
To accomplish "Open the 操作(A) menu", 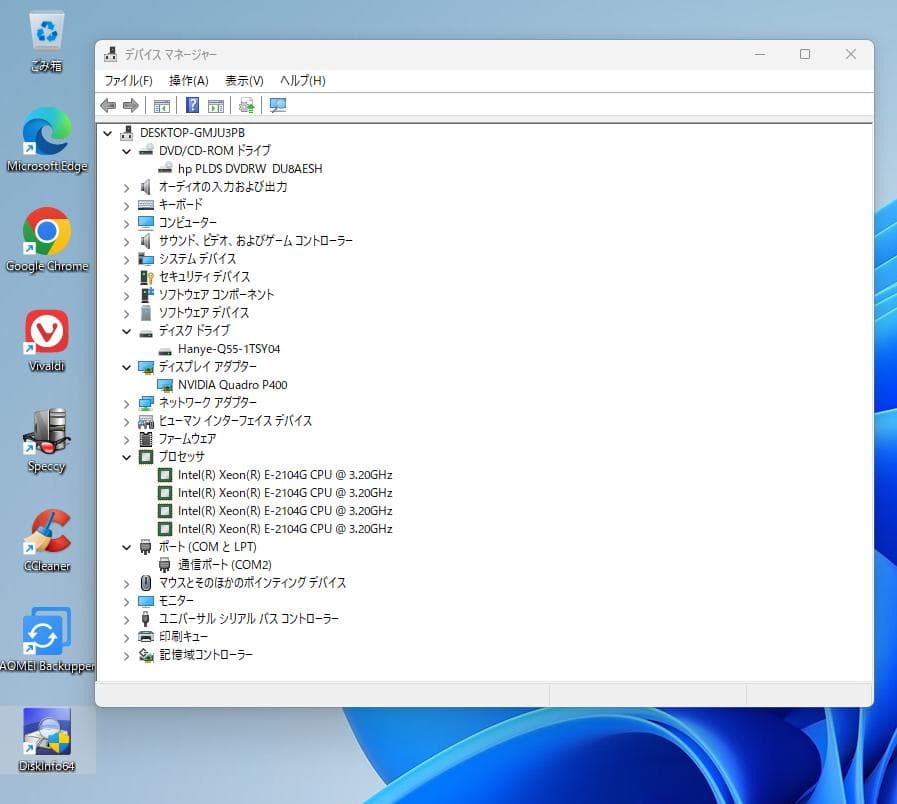I will tap(188, 80).
